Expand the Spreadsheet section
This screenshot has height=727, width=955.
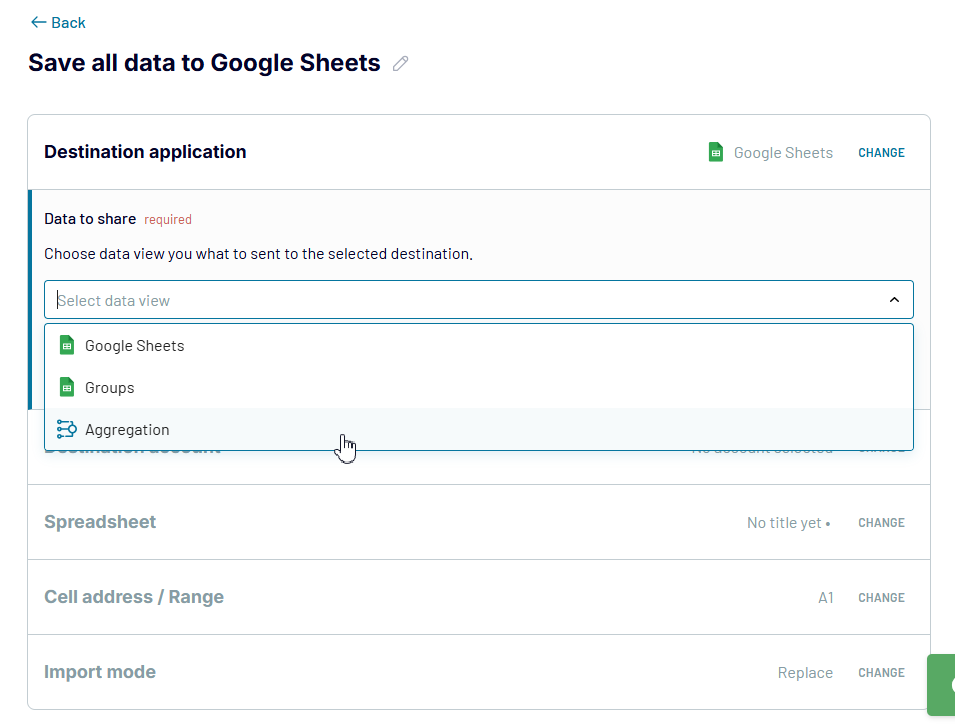tap(100, 522)
